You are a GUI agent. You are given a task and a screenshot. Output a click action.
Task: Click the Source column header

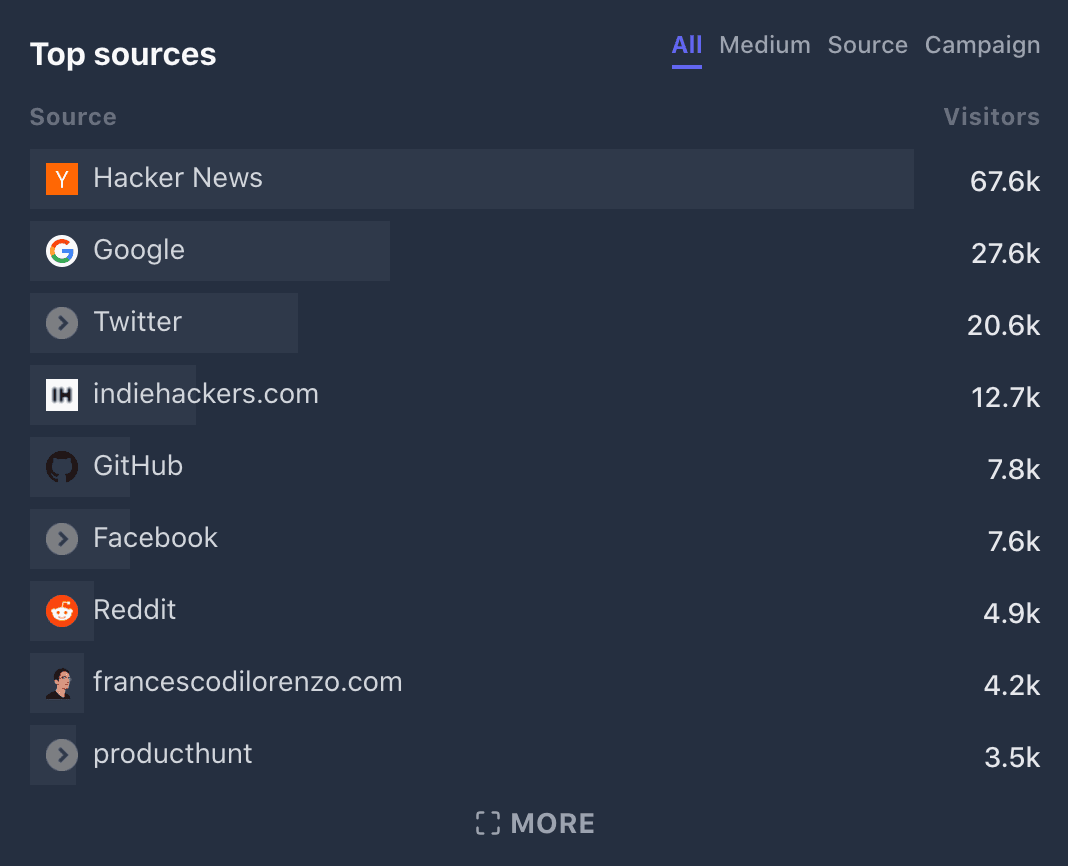click(73, 117)
